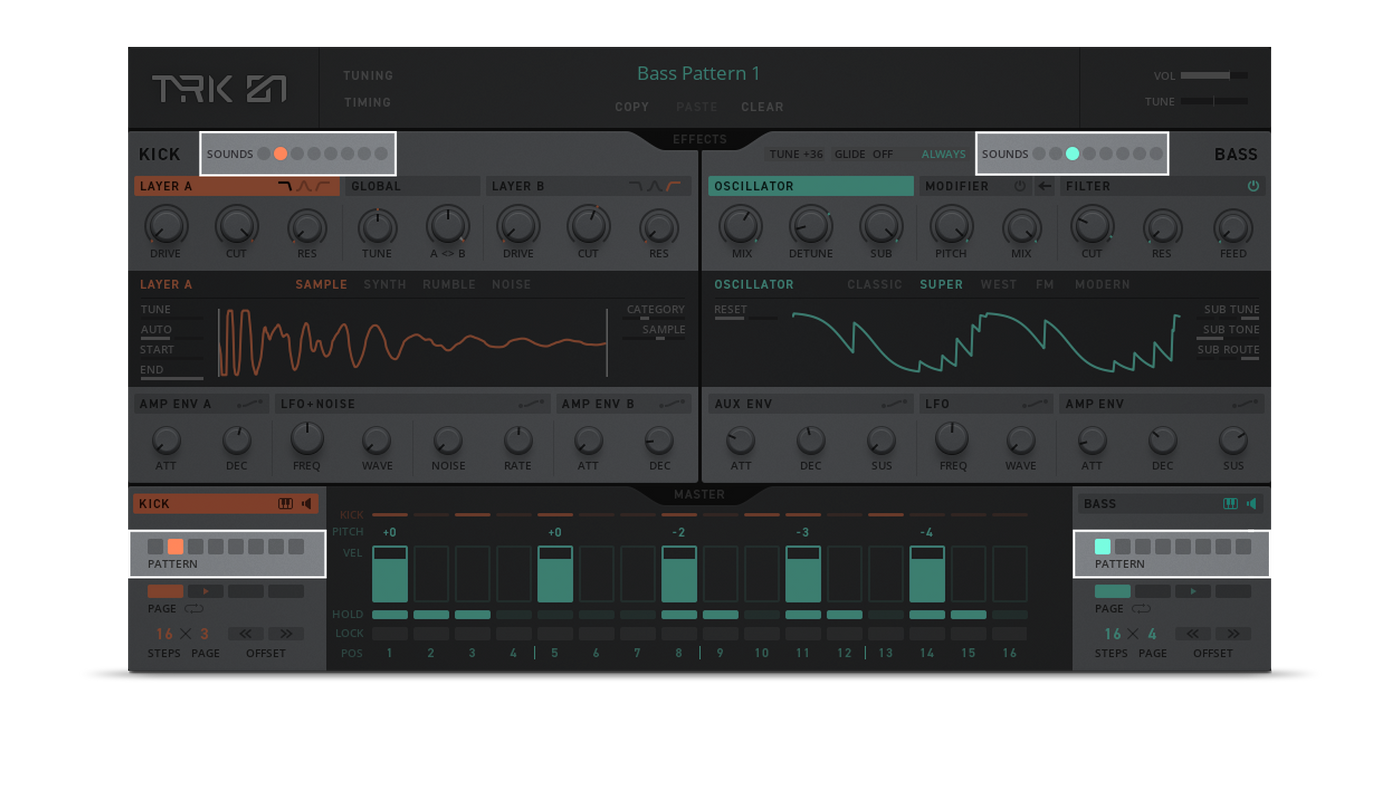Shift Kick offset right with double arrows

[286, 633]
